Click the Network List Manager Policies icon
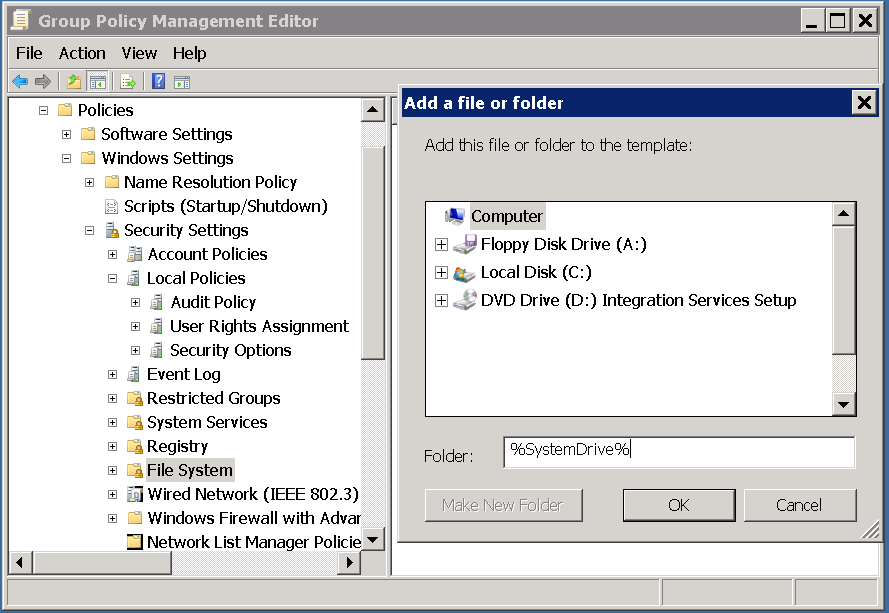889x613 pixels. point(135,542)
